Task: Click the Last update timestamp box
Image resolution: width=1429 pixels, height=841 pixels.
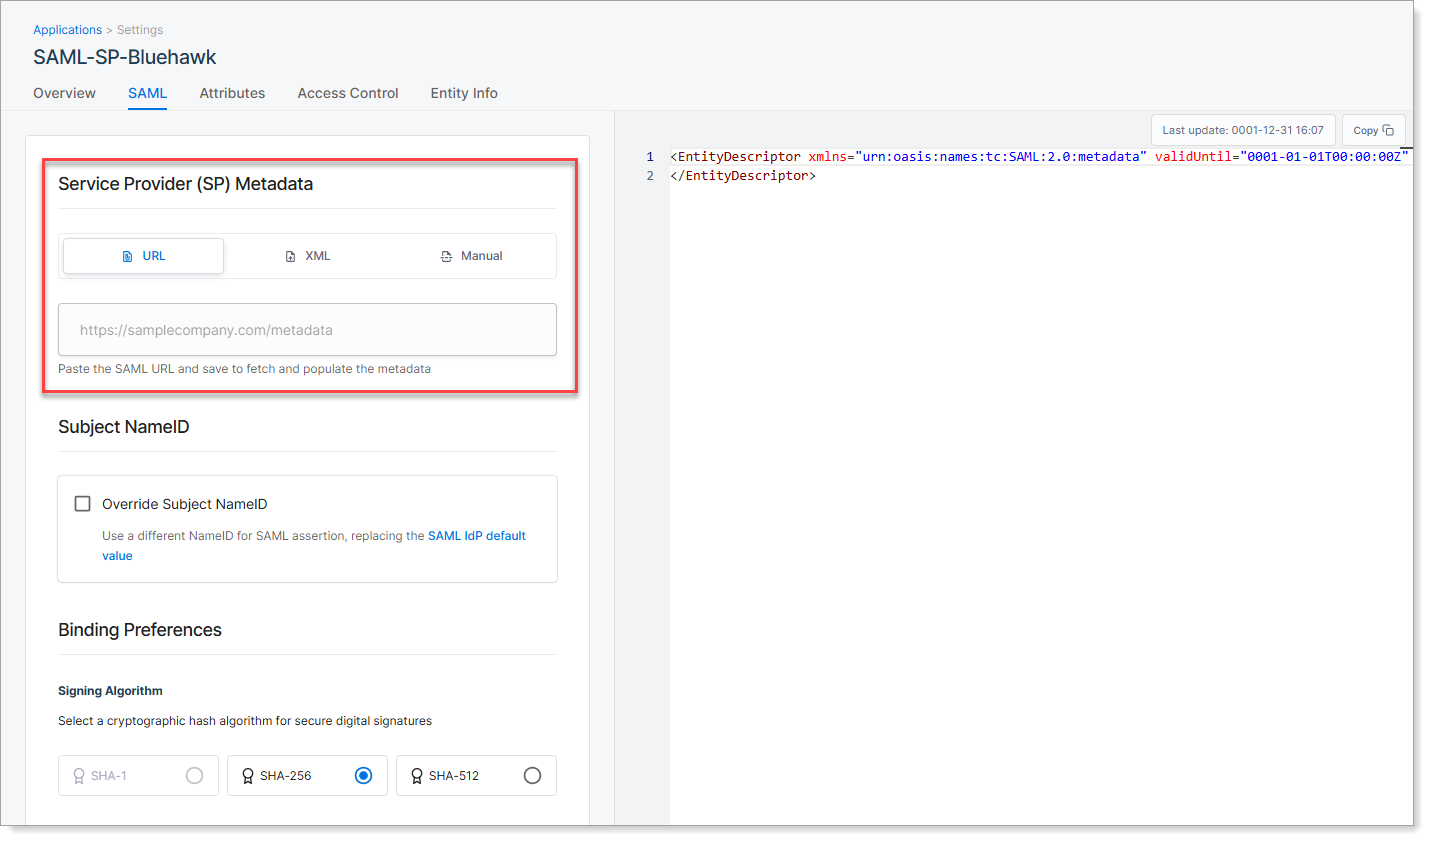Action: point(1243,130)
